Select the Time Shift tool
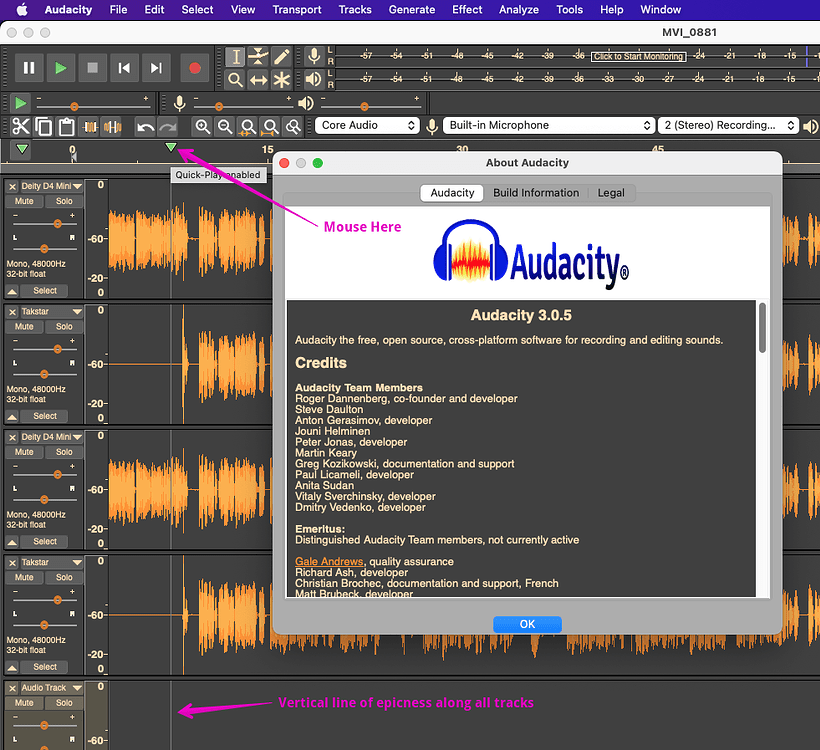The image size is (820, 750). pos(258,79)
